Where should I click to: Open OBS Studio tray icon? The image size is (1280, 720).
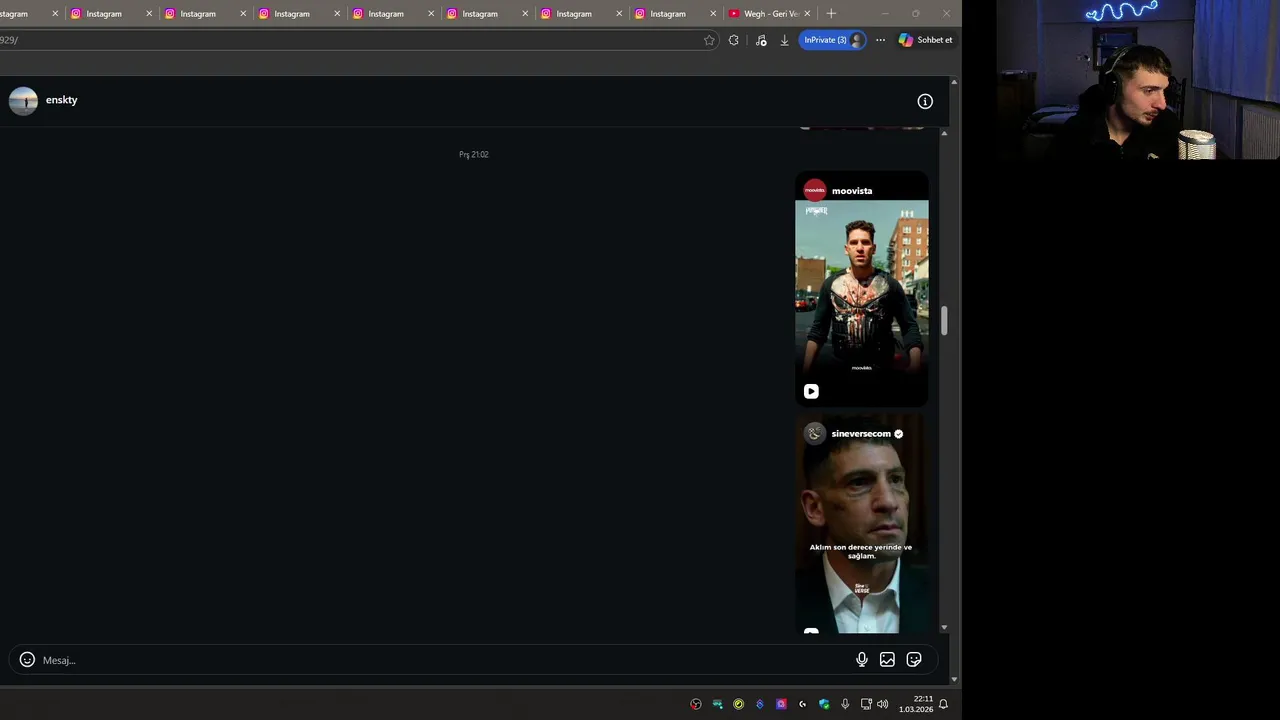pos(696,704)
